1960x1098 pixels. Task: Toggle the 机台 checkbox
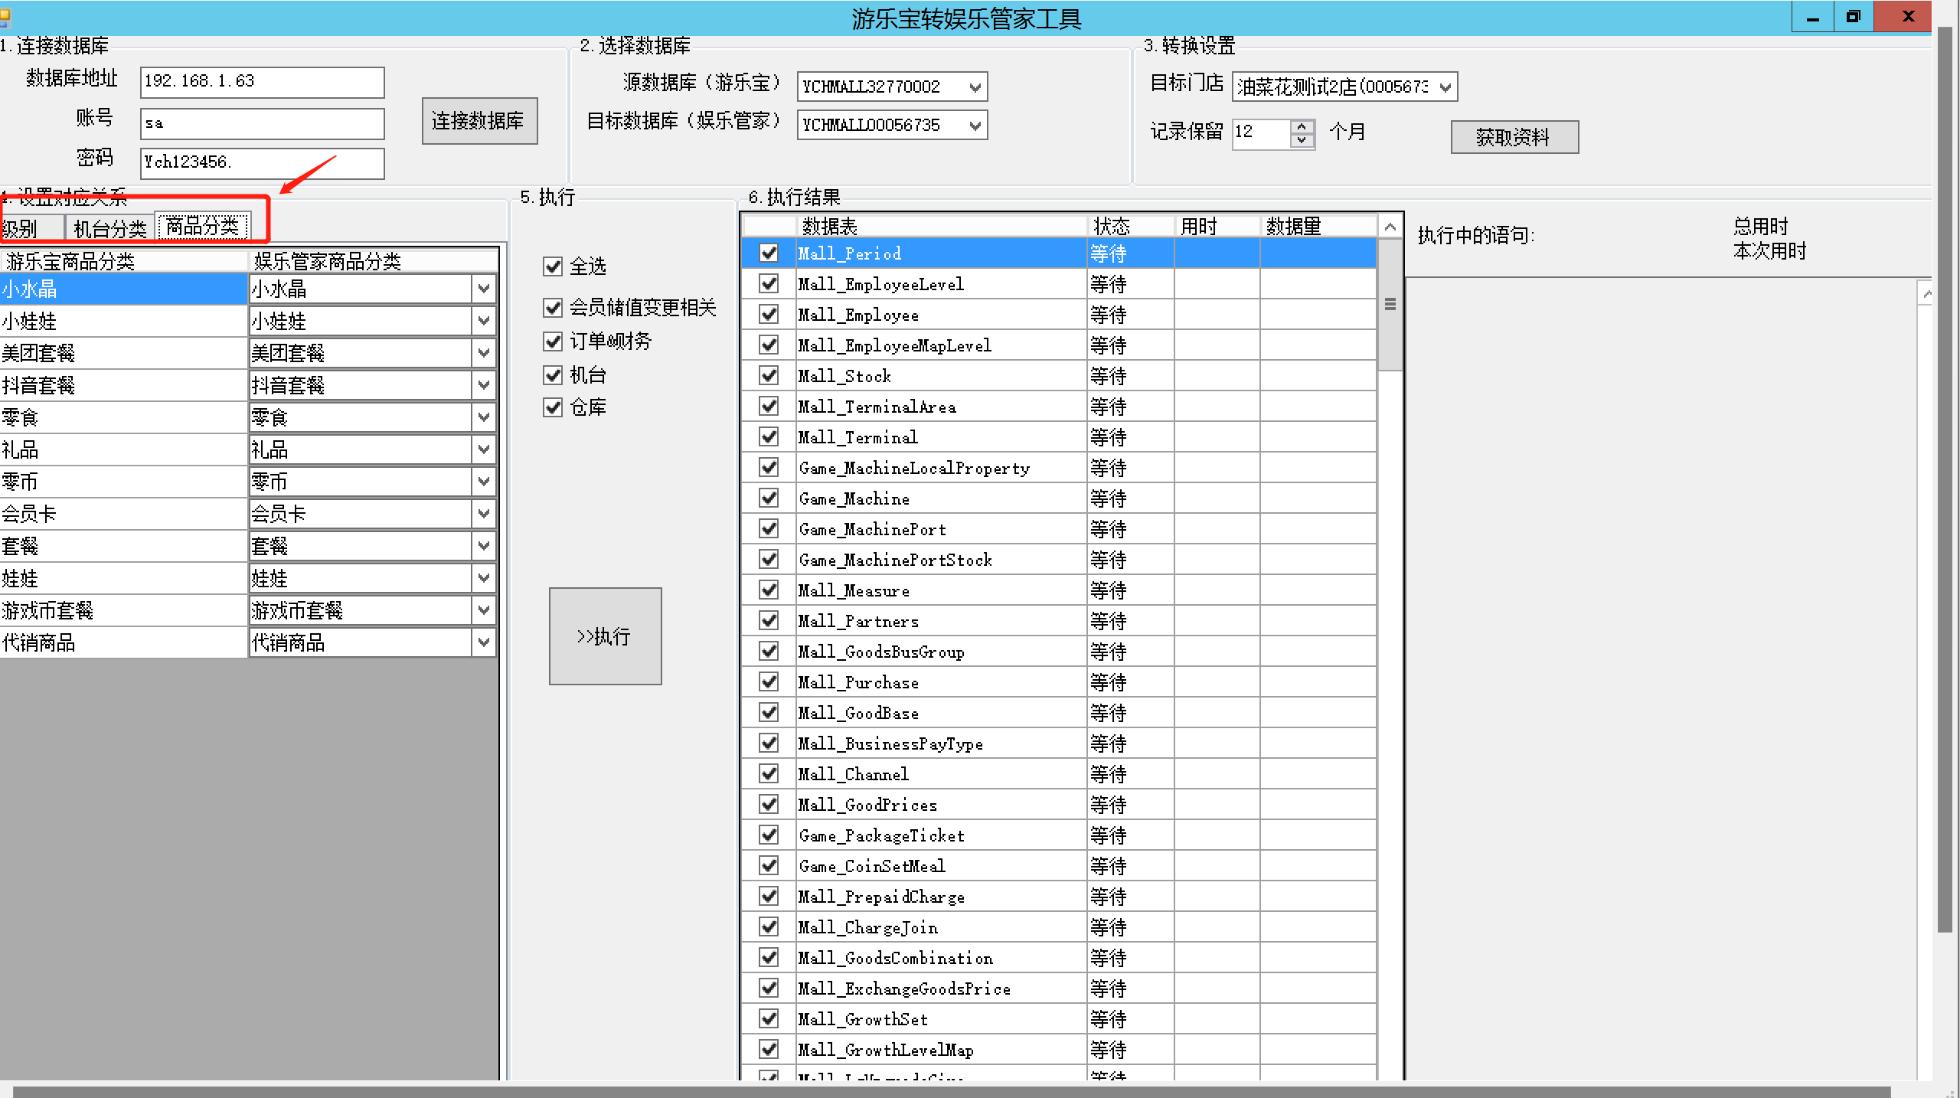(x=553, y=375)
